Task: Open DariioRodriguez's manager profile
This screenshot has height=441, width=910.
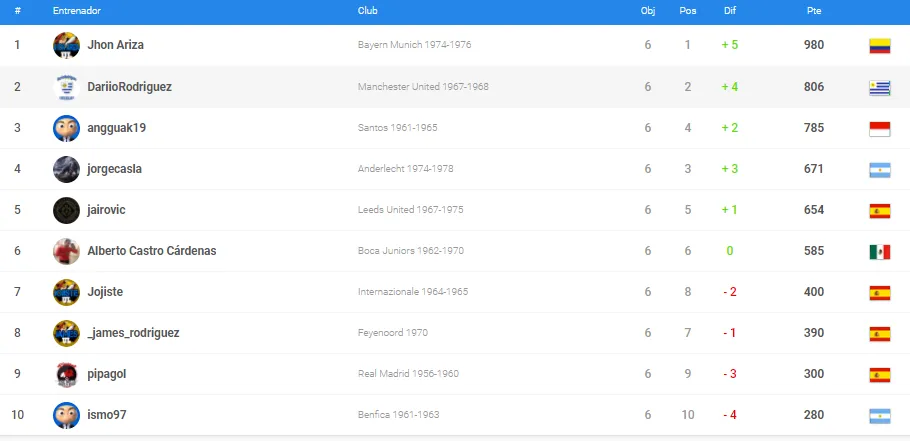Action: (x=129, y=86)
